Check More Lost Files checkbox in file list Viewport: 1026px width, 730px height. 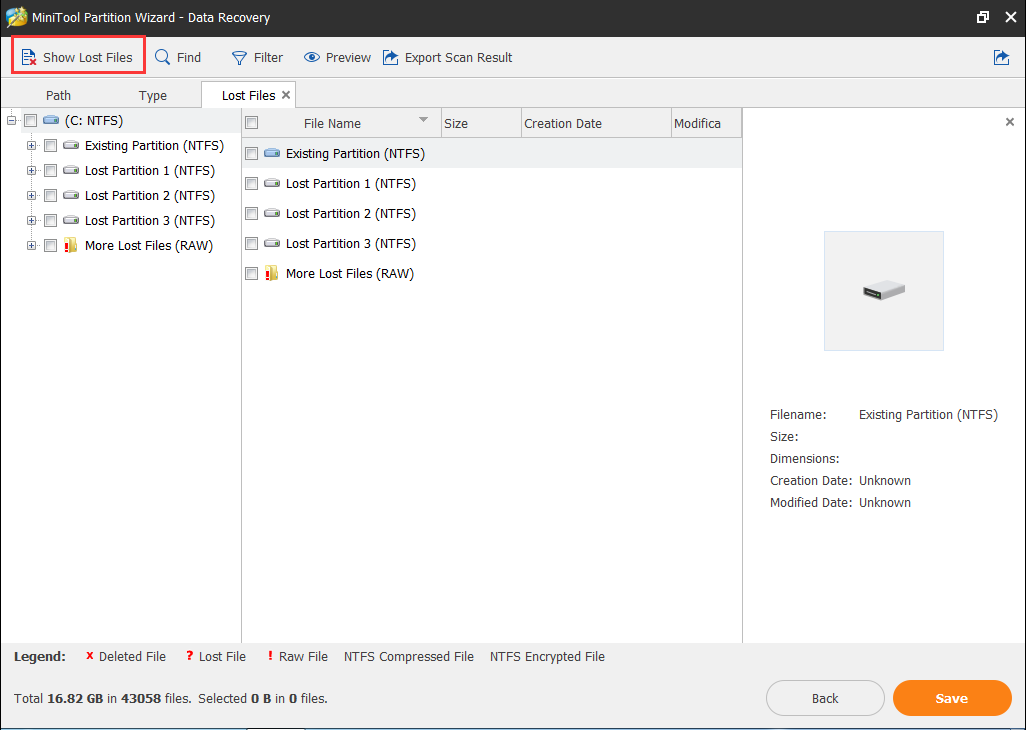click(x=251, y=274)
